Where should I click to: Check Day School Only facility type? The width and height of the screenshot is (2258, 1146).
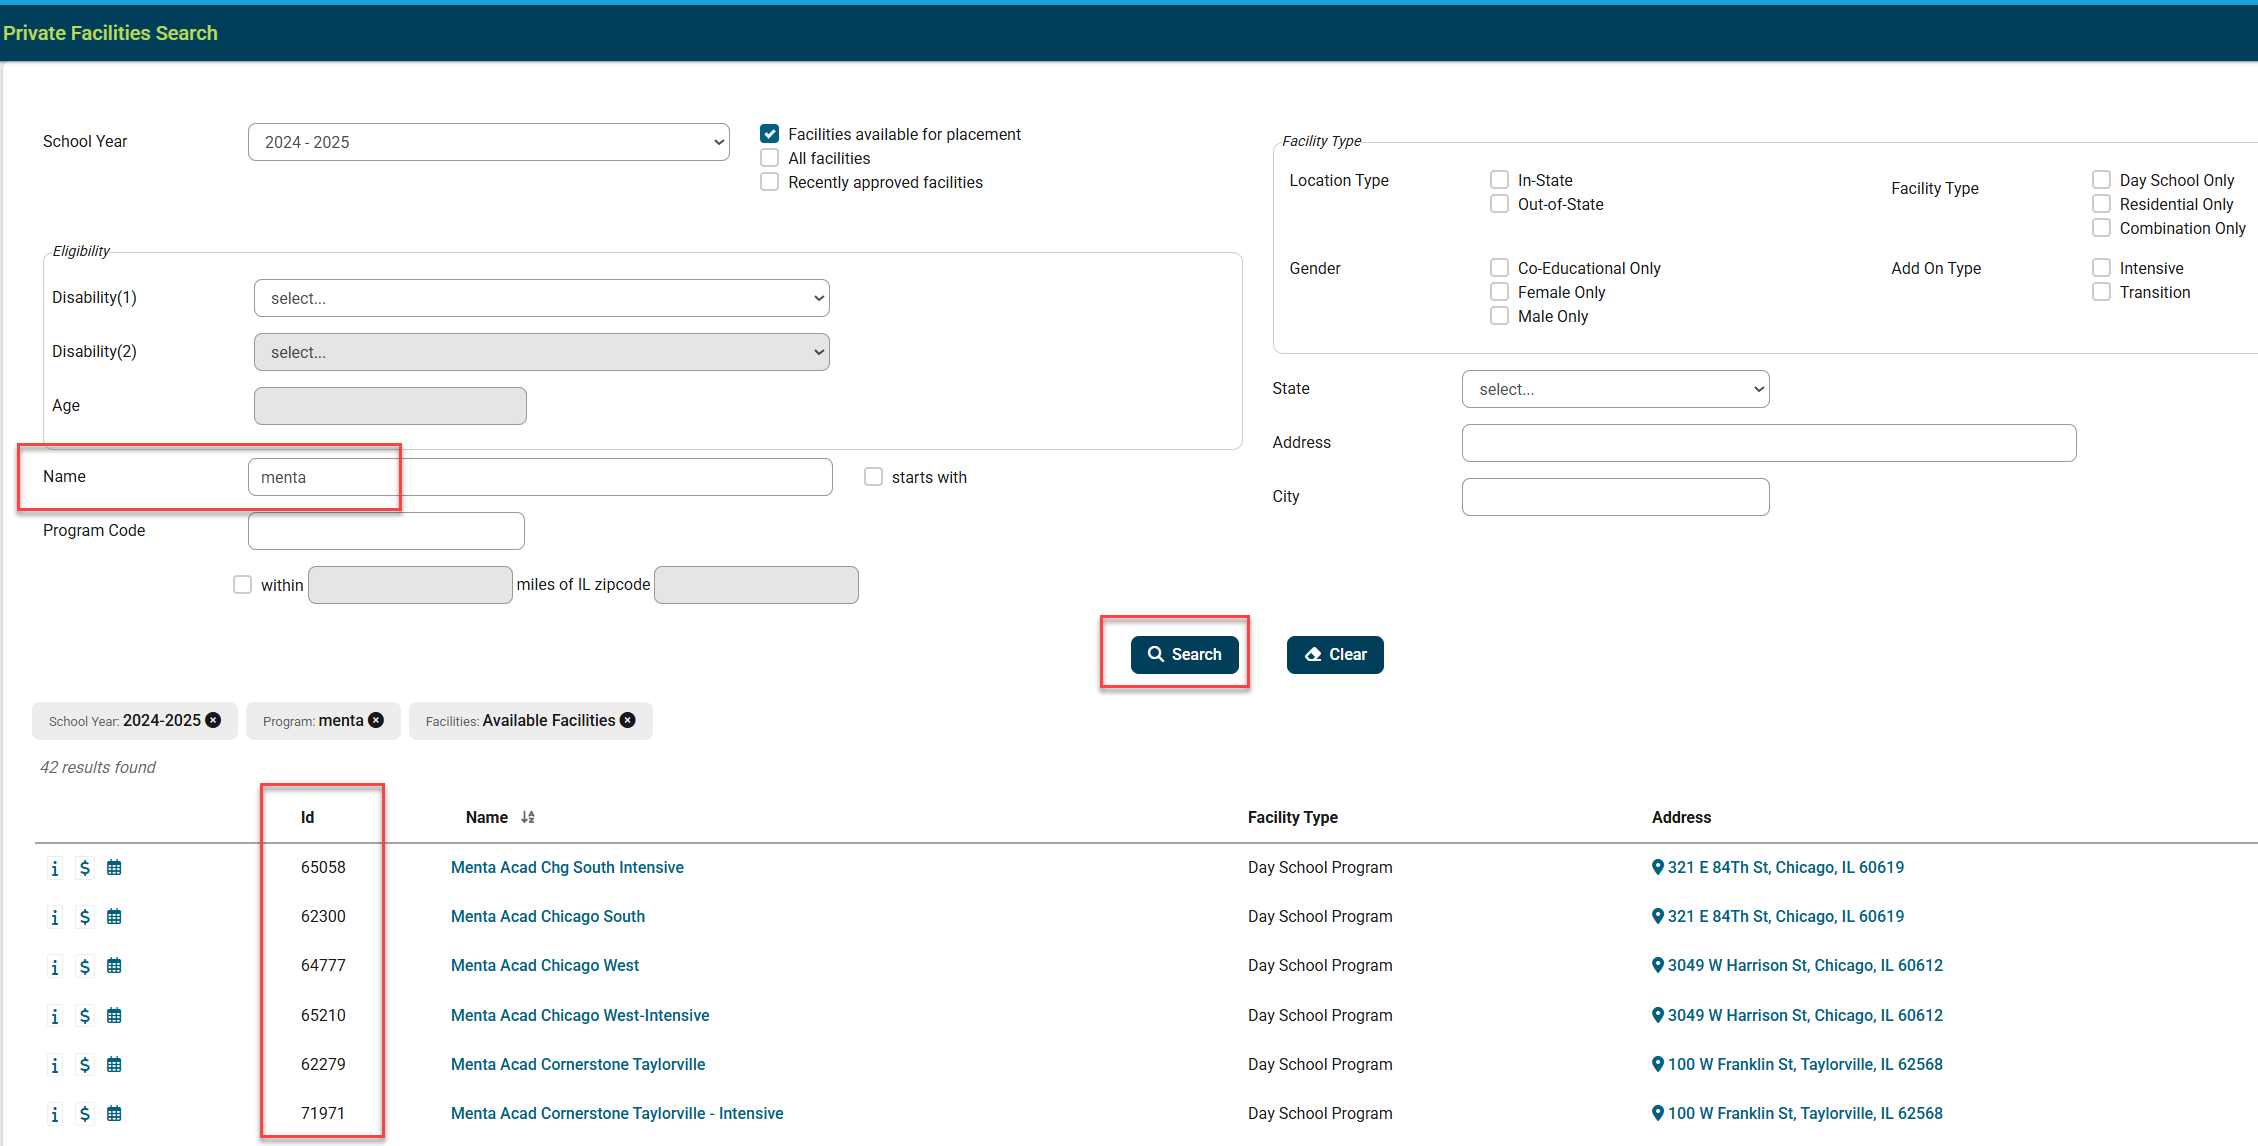coord(2102,180)
